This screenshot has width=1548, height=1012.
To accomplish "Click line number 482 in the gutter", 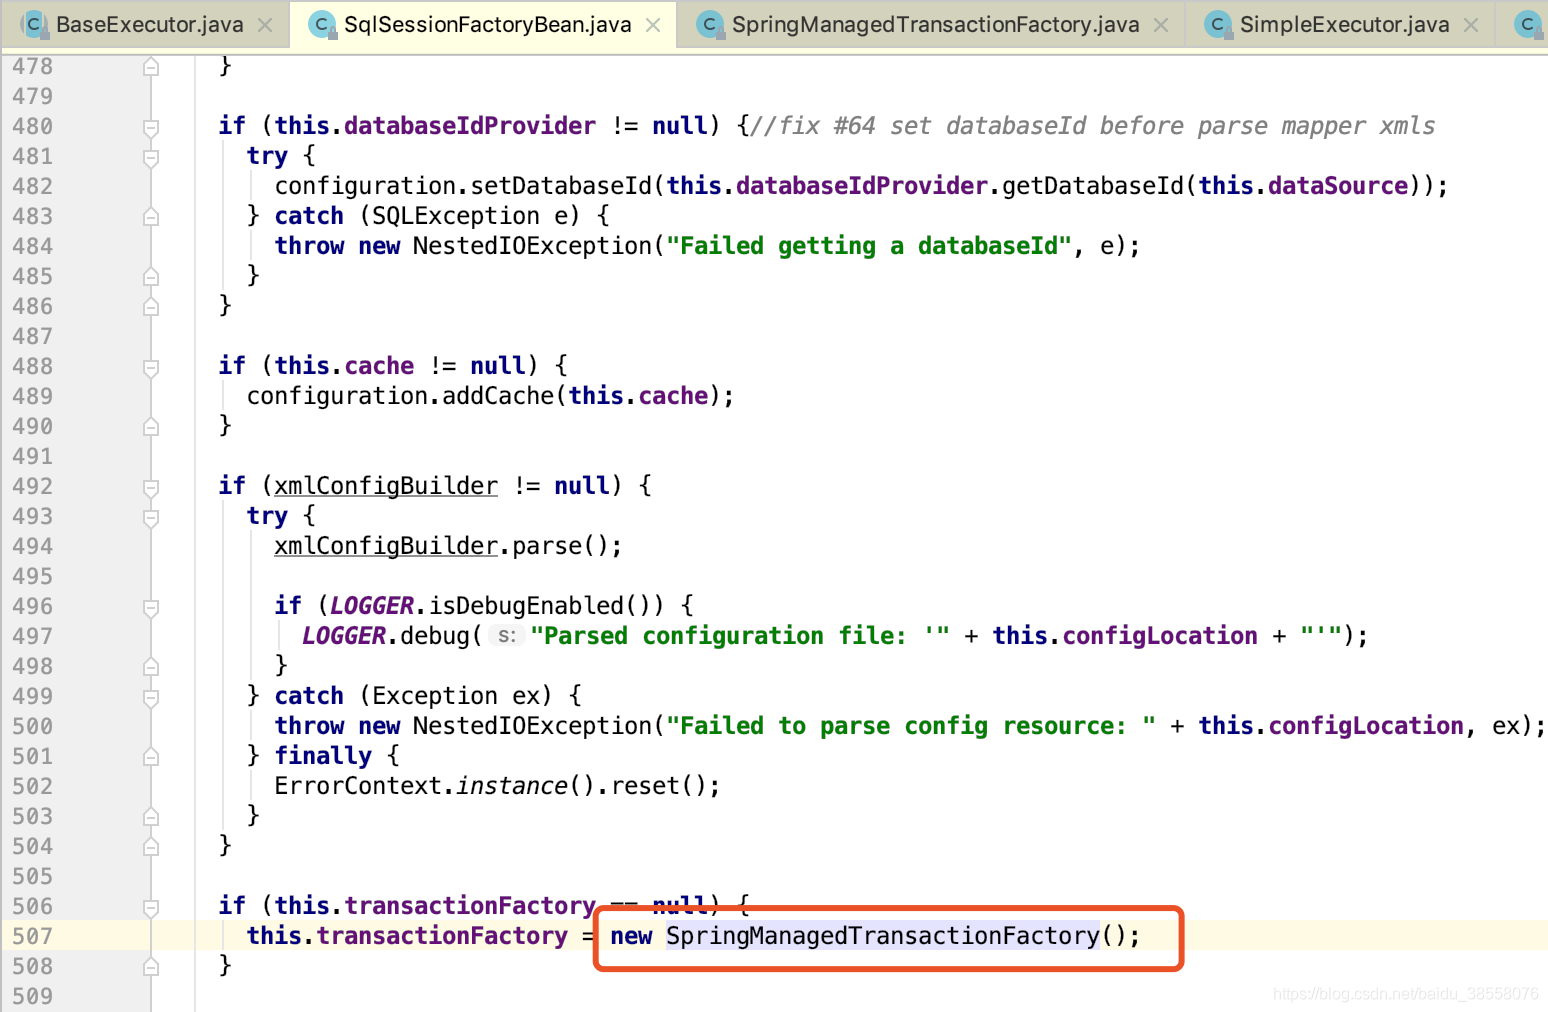I will 33,186.
